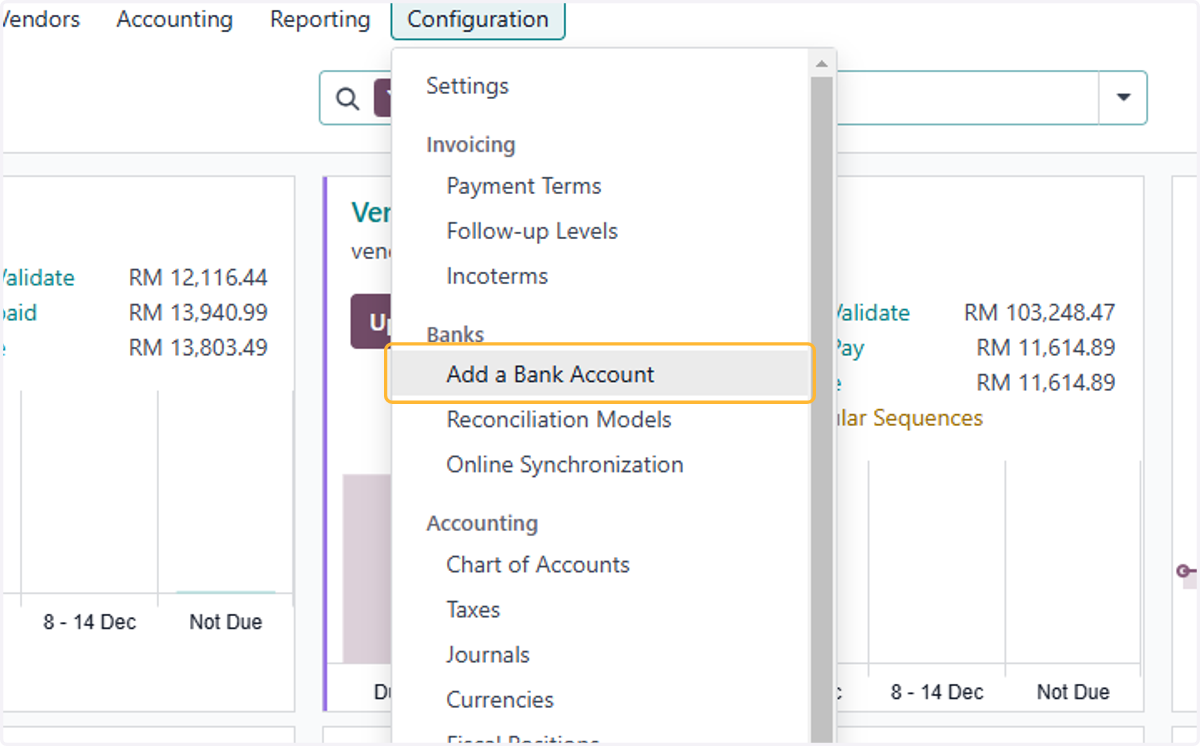Image resolution: width=1200 pixels, height=746 pixels.
Task: Click the dropdown menu scrollbar thumb
Action: pyautogui.click(x=821, y=410)
